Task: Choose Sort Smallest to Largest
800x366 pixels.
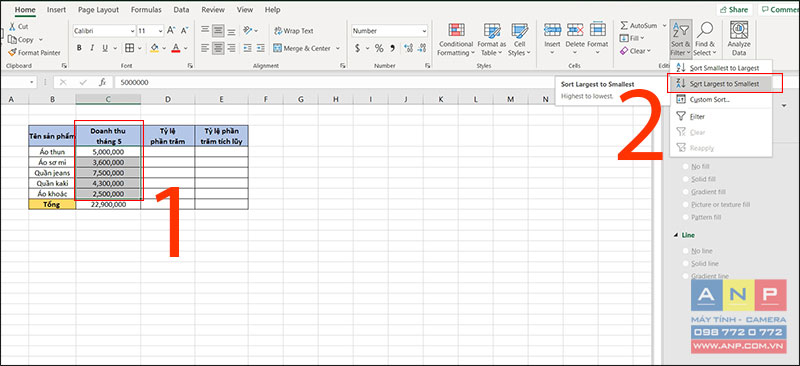Action: [721, 68]
